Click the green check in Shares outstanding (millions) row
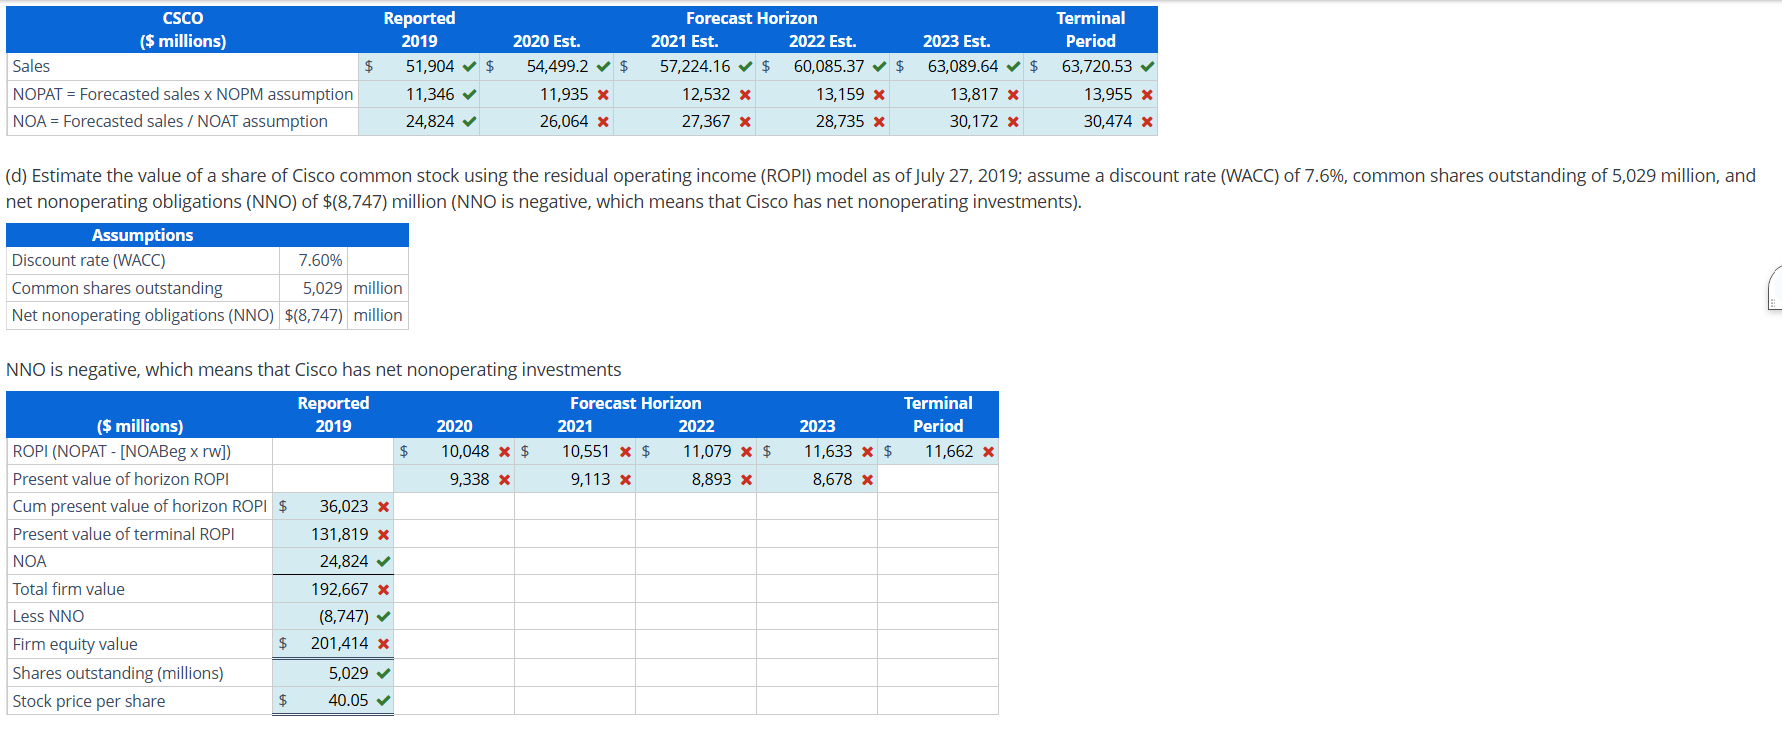 [384, 674]
